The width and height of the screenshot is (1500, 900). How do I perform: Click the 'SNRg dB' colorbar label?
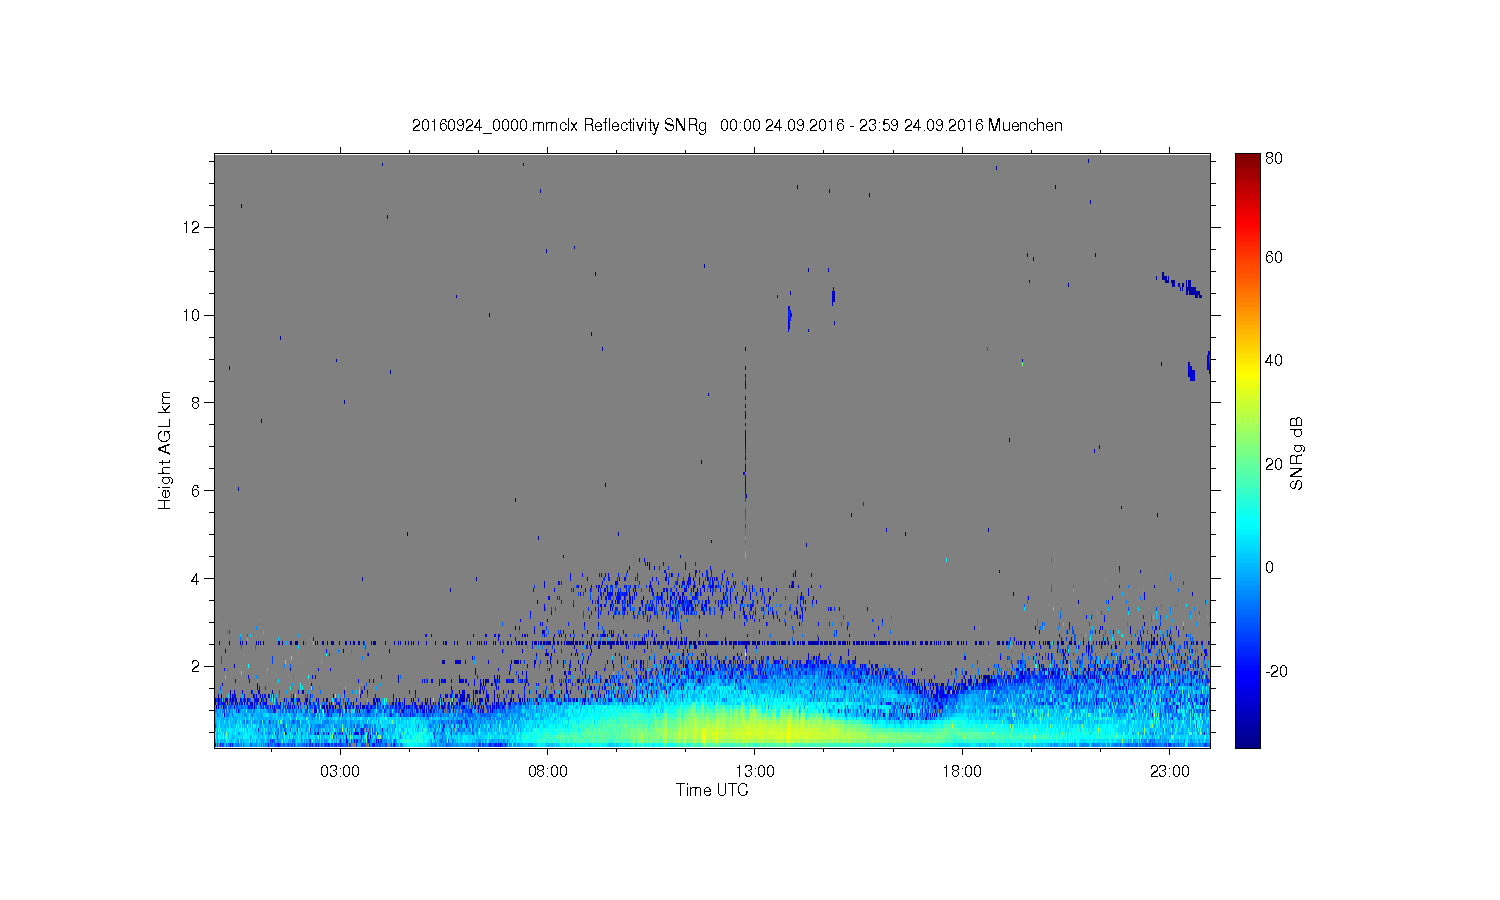(x=1297, y=453)
